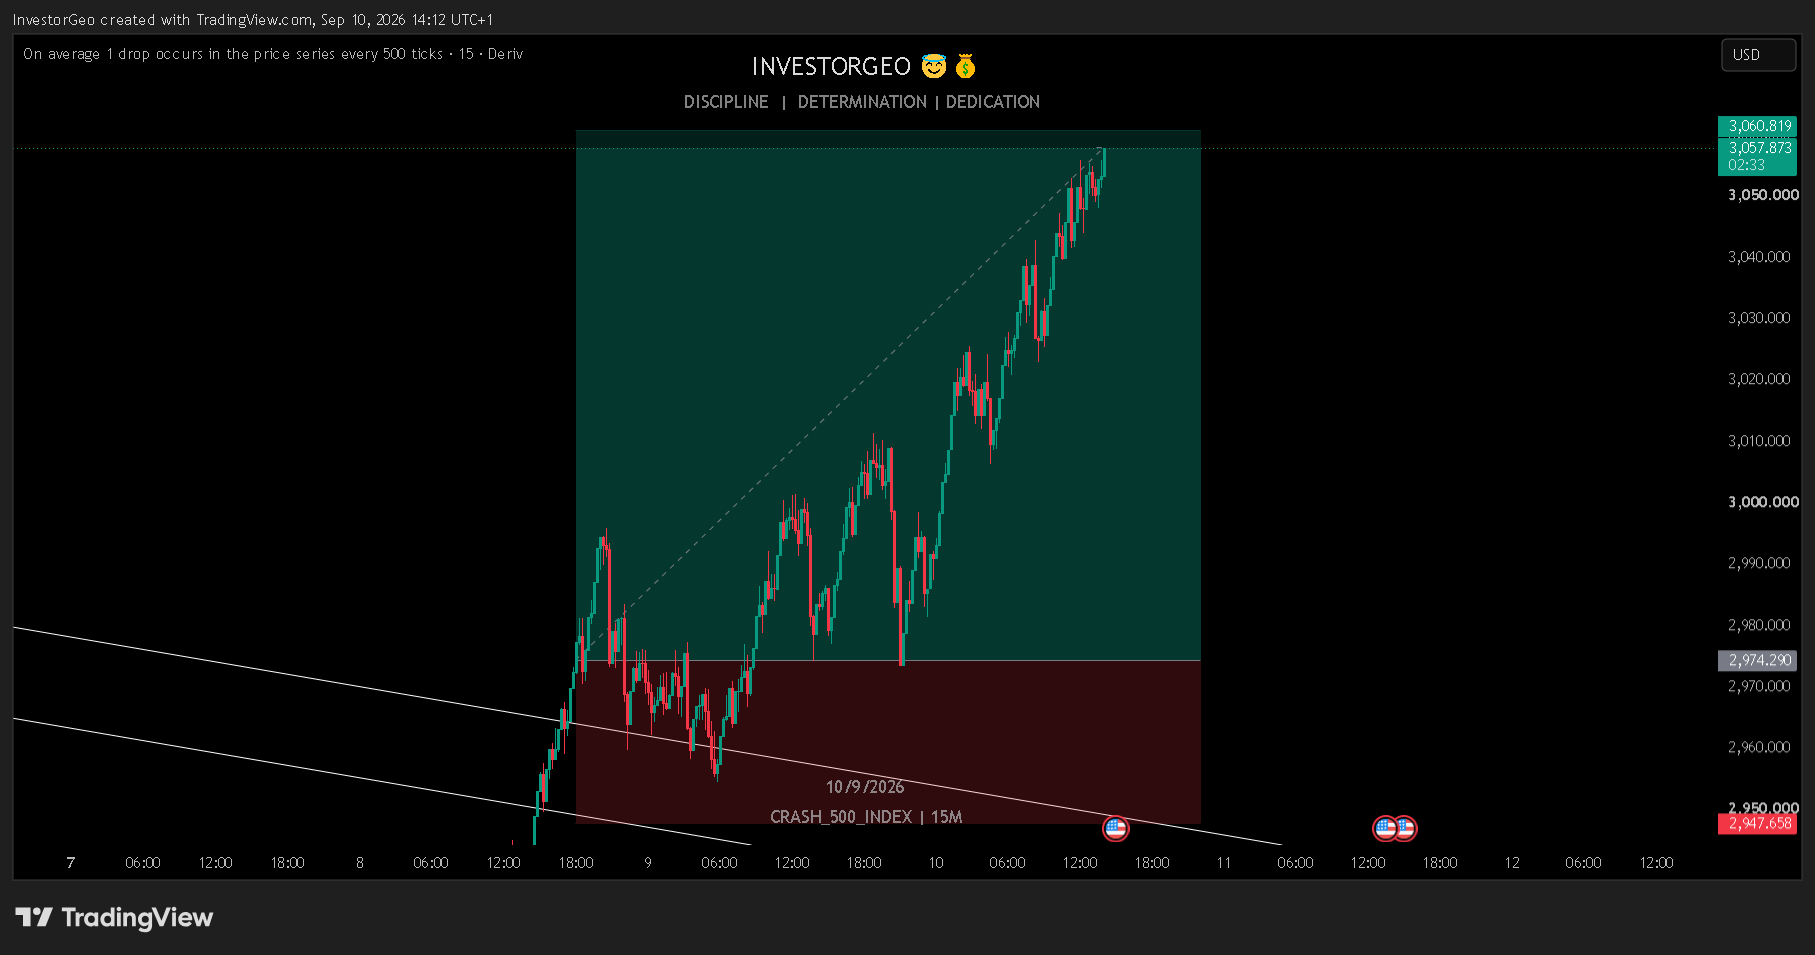Click the angel emoji beside INVESTORGEO
The image size is (1815, 955).
pyautogui.click(x=934, y=66)
